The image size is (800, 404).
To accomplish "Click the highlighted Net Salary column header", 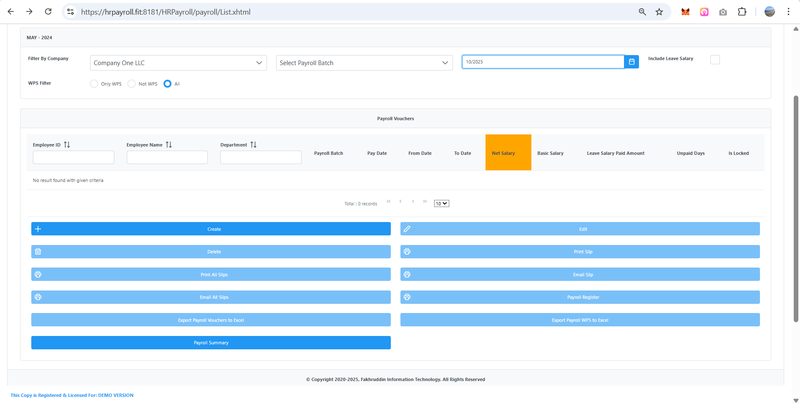I will pyautogui.click(x=508, y=152).
